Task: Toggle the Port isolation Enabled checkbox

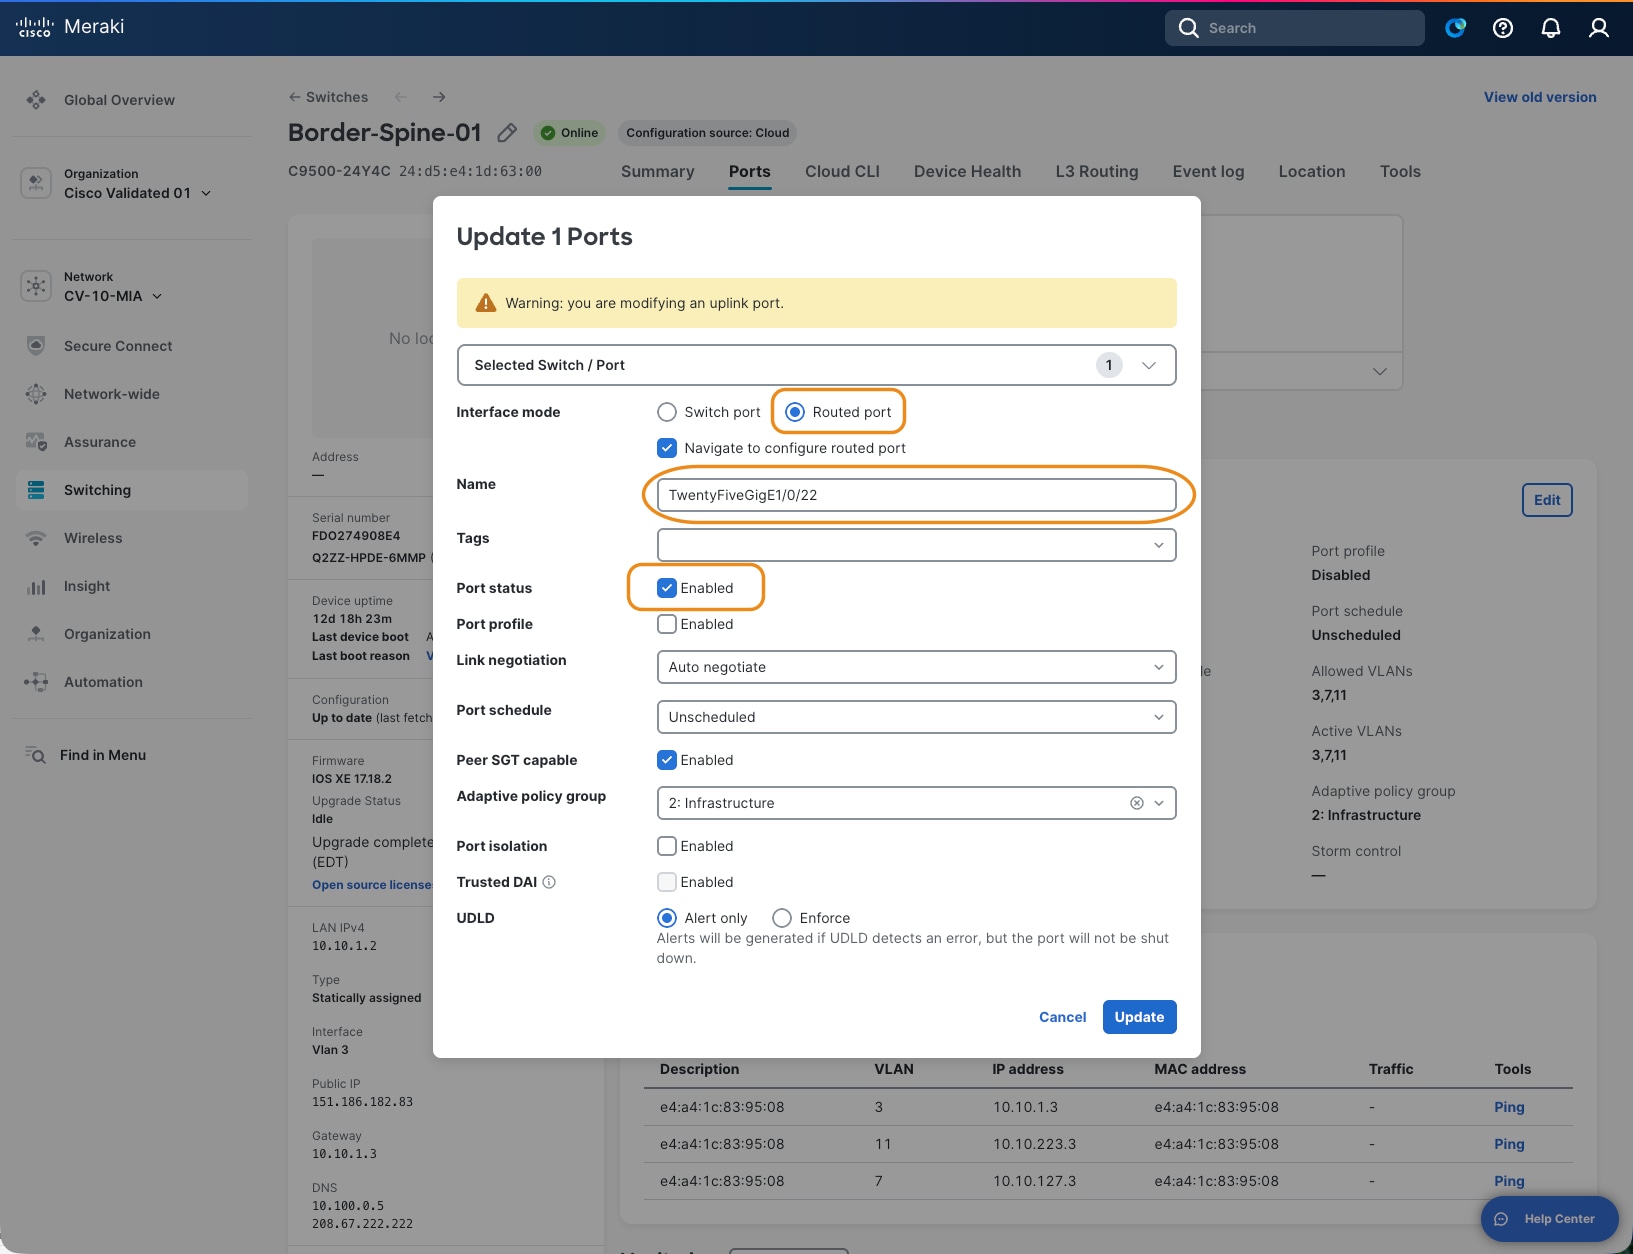Action: (x=667, y=846)
